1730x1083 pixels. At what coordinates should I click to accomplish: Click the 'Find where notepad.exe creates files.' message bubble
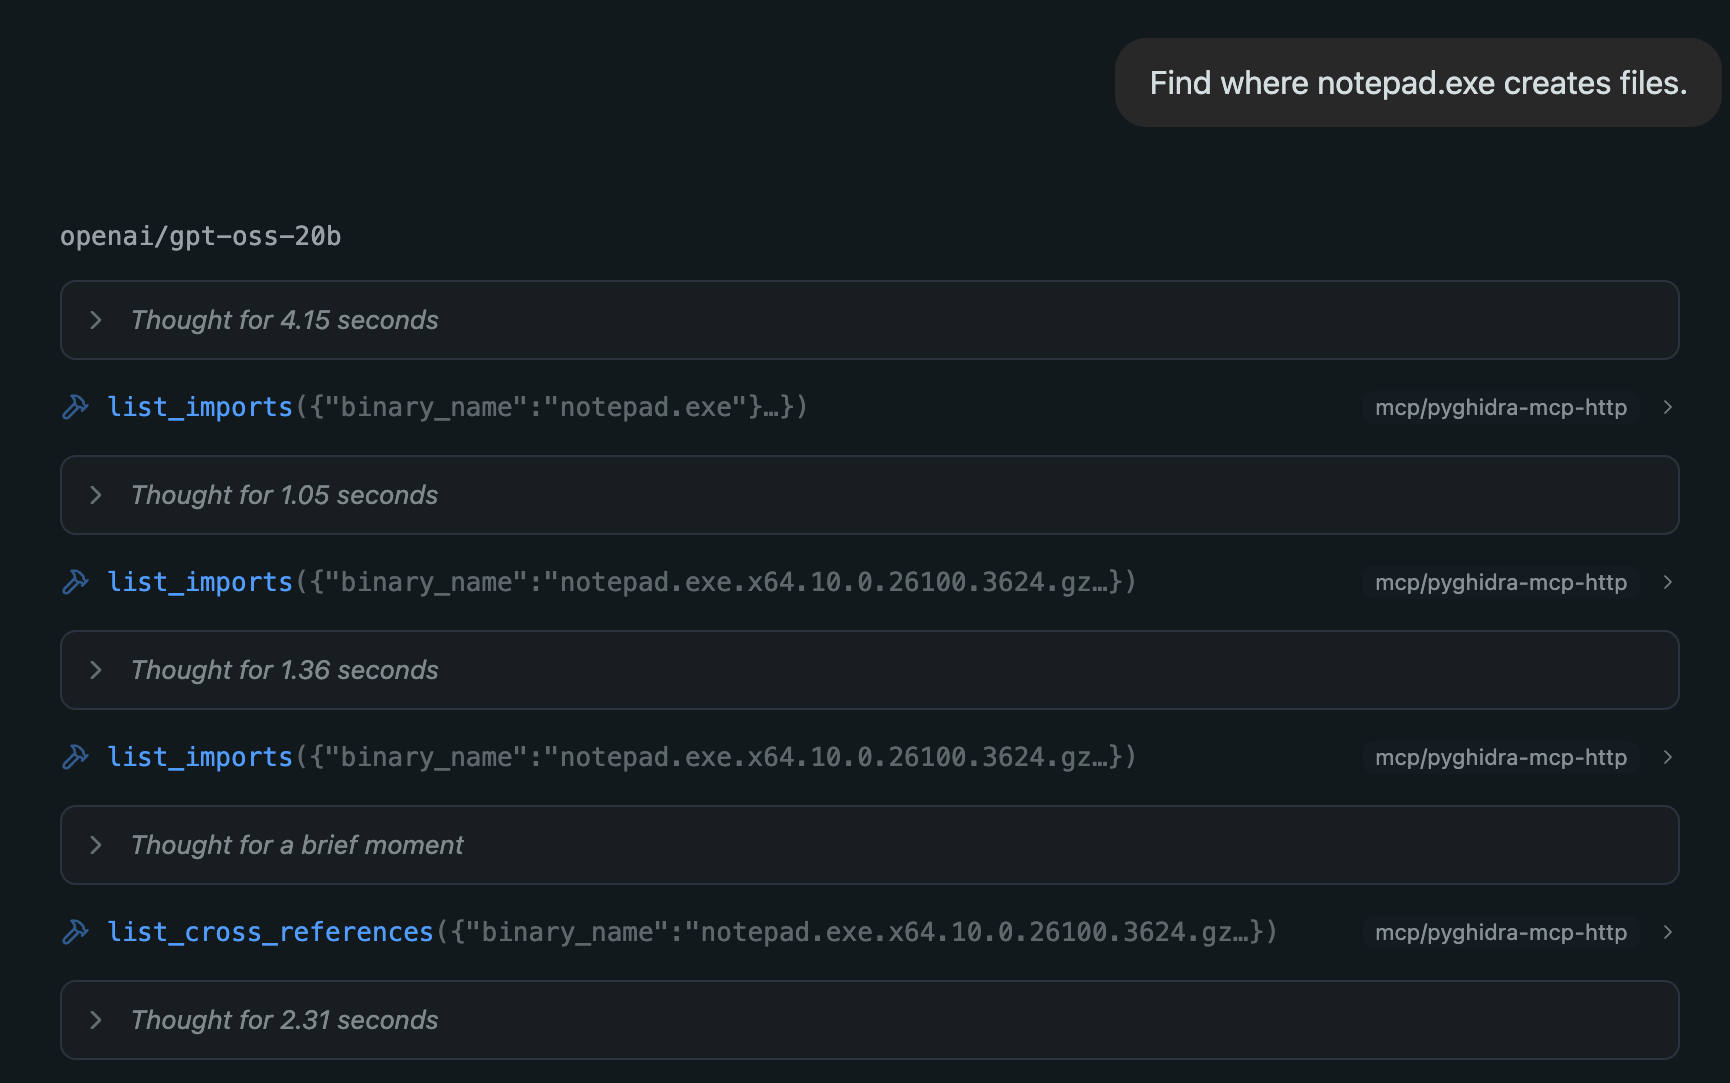tap(1418, 83)
